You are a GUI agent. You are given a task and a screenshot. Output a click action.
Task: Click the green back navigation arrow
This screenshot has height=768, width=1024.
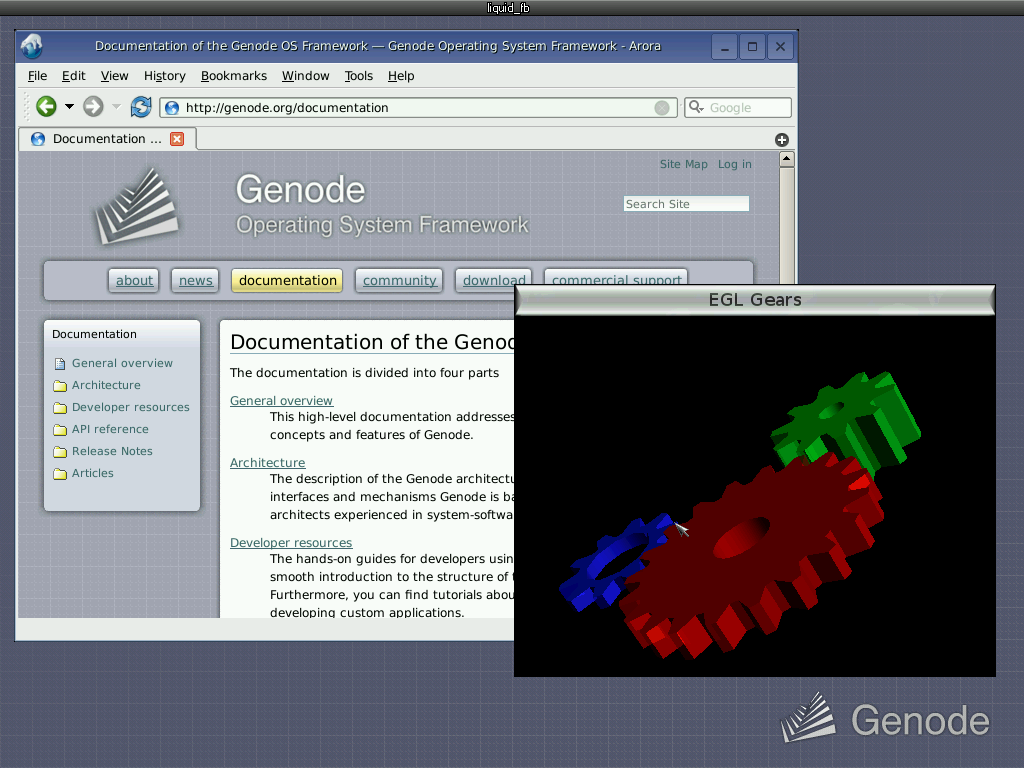click(x=46, y=106)
